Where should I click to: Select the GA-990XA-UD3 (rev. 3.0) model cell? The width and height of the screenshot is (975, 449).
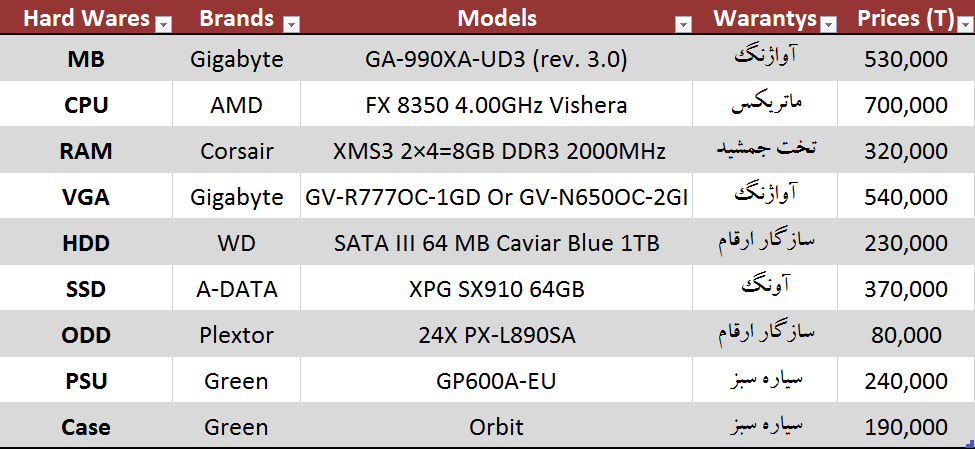point(496,60)
